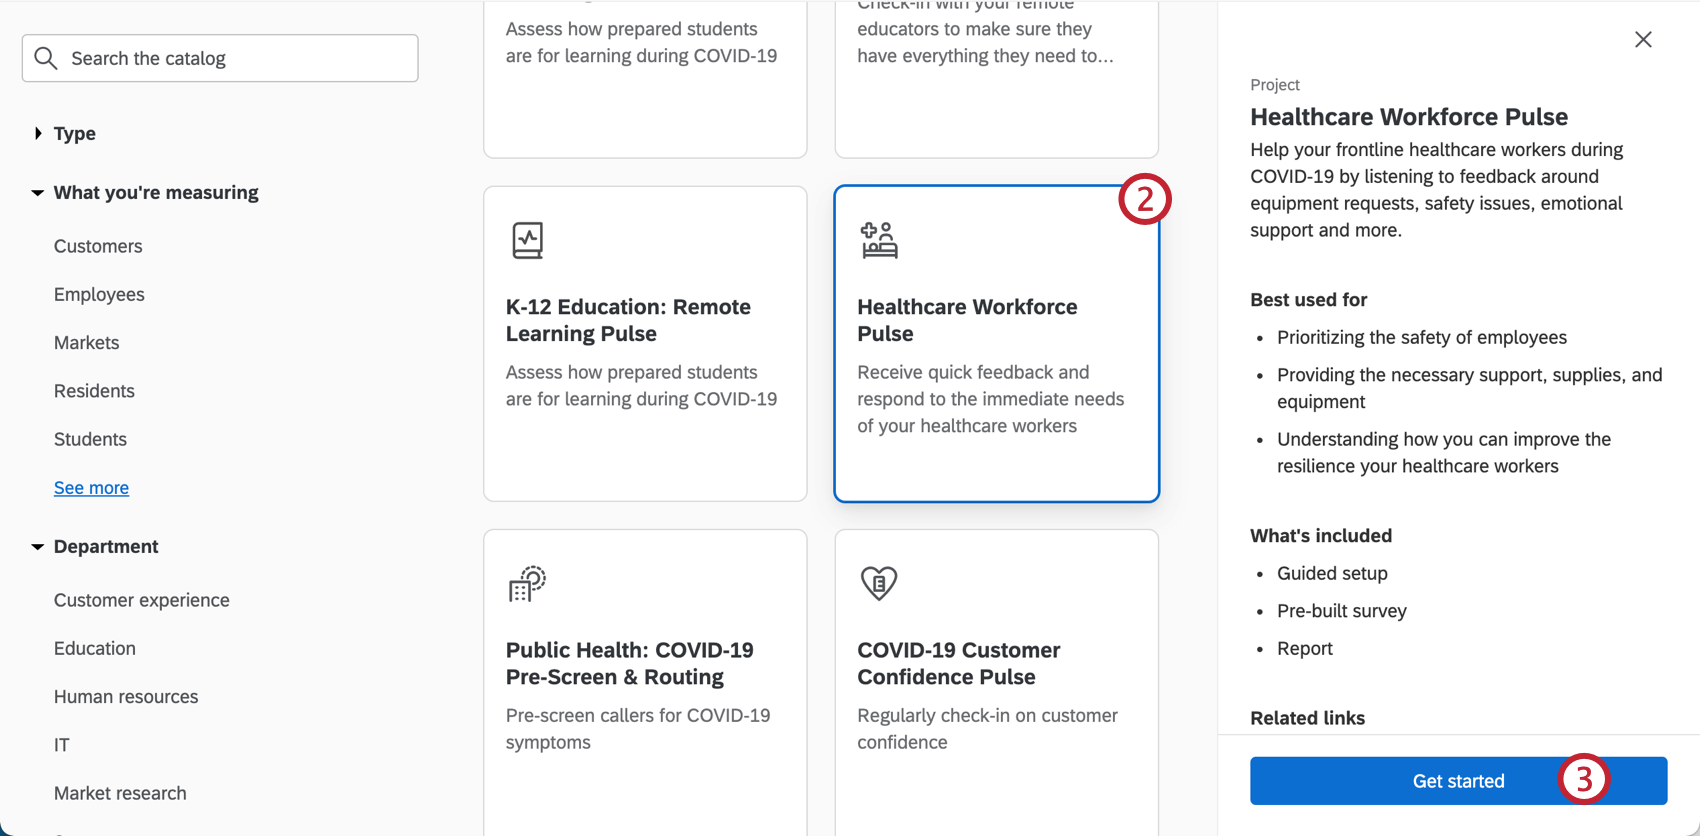Filter catalog by Employees
Viewport: 1700px width, 836px height.
tap(99, 294)
